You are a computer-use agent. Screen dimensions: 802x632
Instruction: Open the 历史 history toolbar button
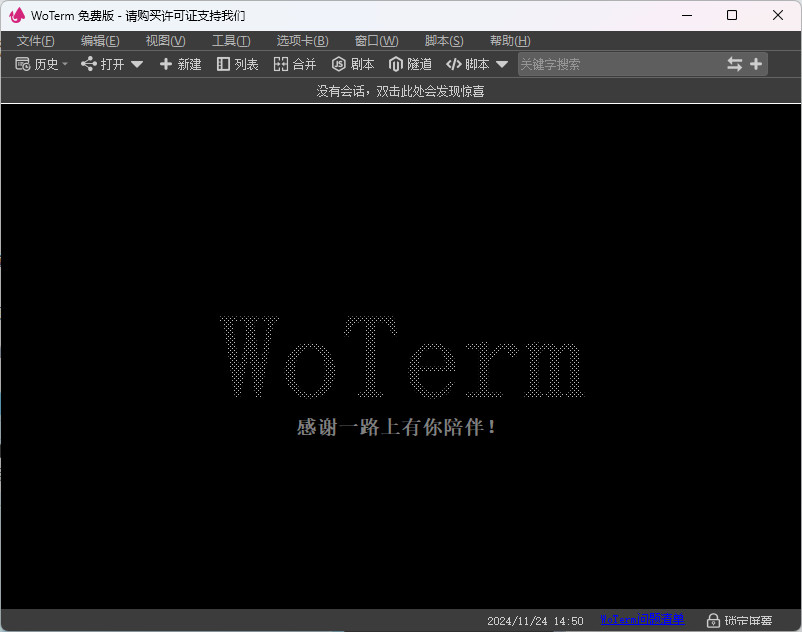click(40, 64)
